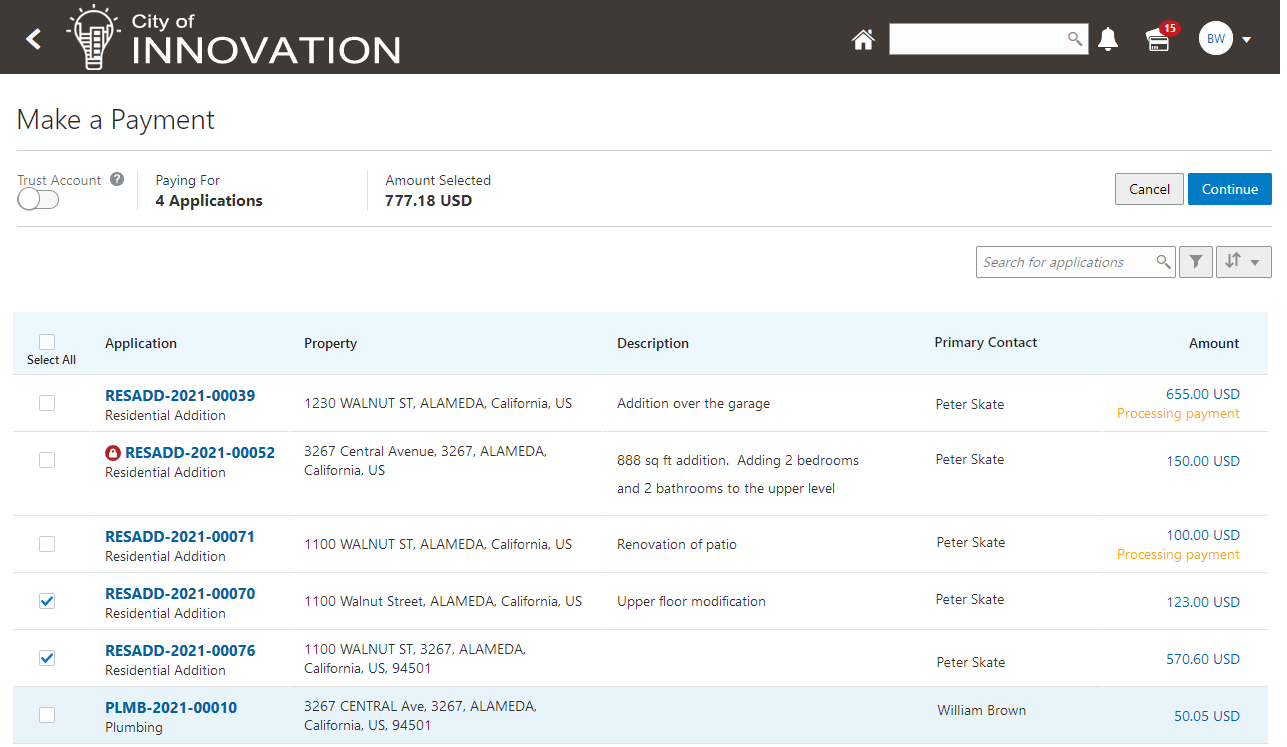The image size is (1287, 747).
Task: Check the Select All checkbox
Action: pos(47,342)
